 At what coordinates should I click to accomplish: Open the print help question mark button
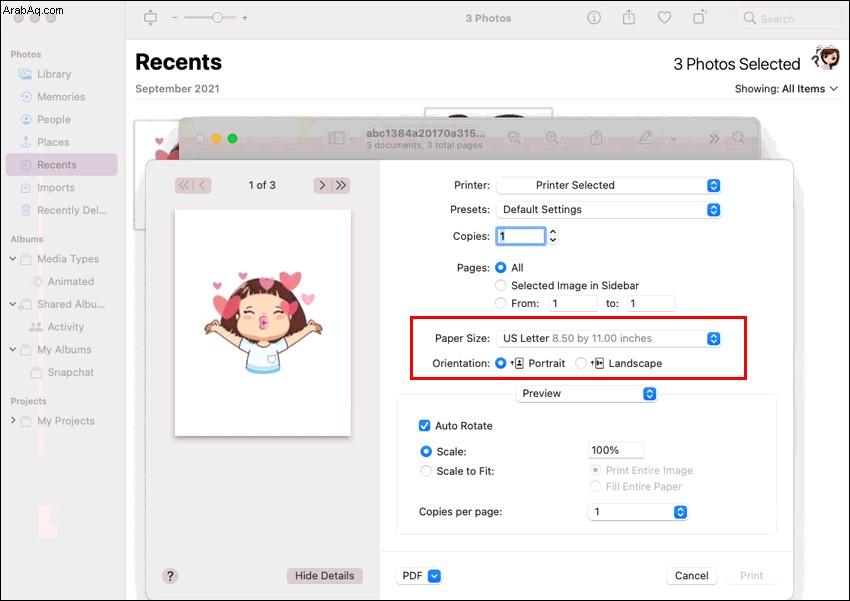[x=170, y=576]
